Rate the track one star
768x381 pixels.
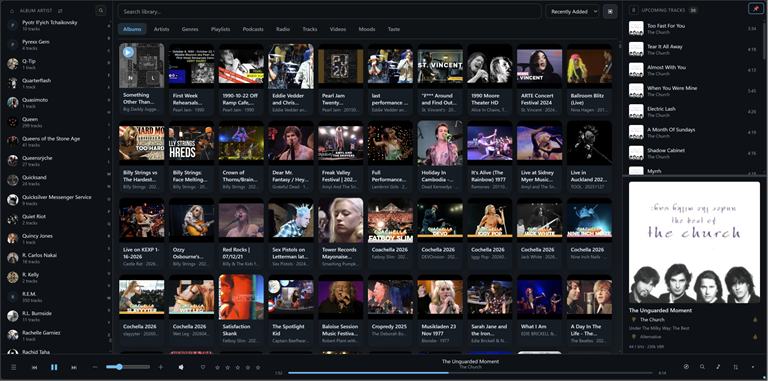pos(217,367)
